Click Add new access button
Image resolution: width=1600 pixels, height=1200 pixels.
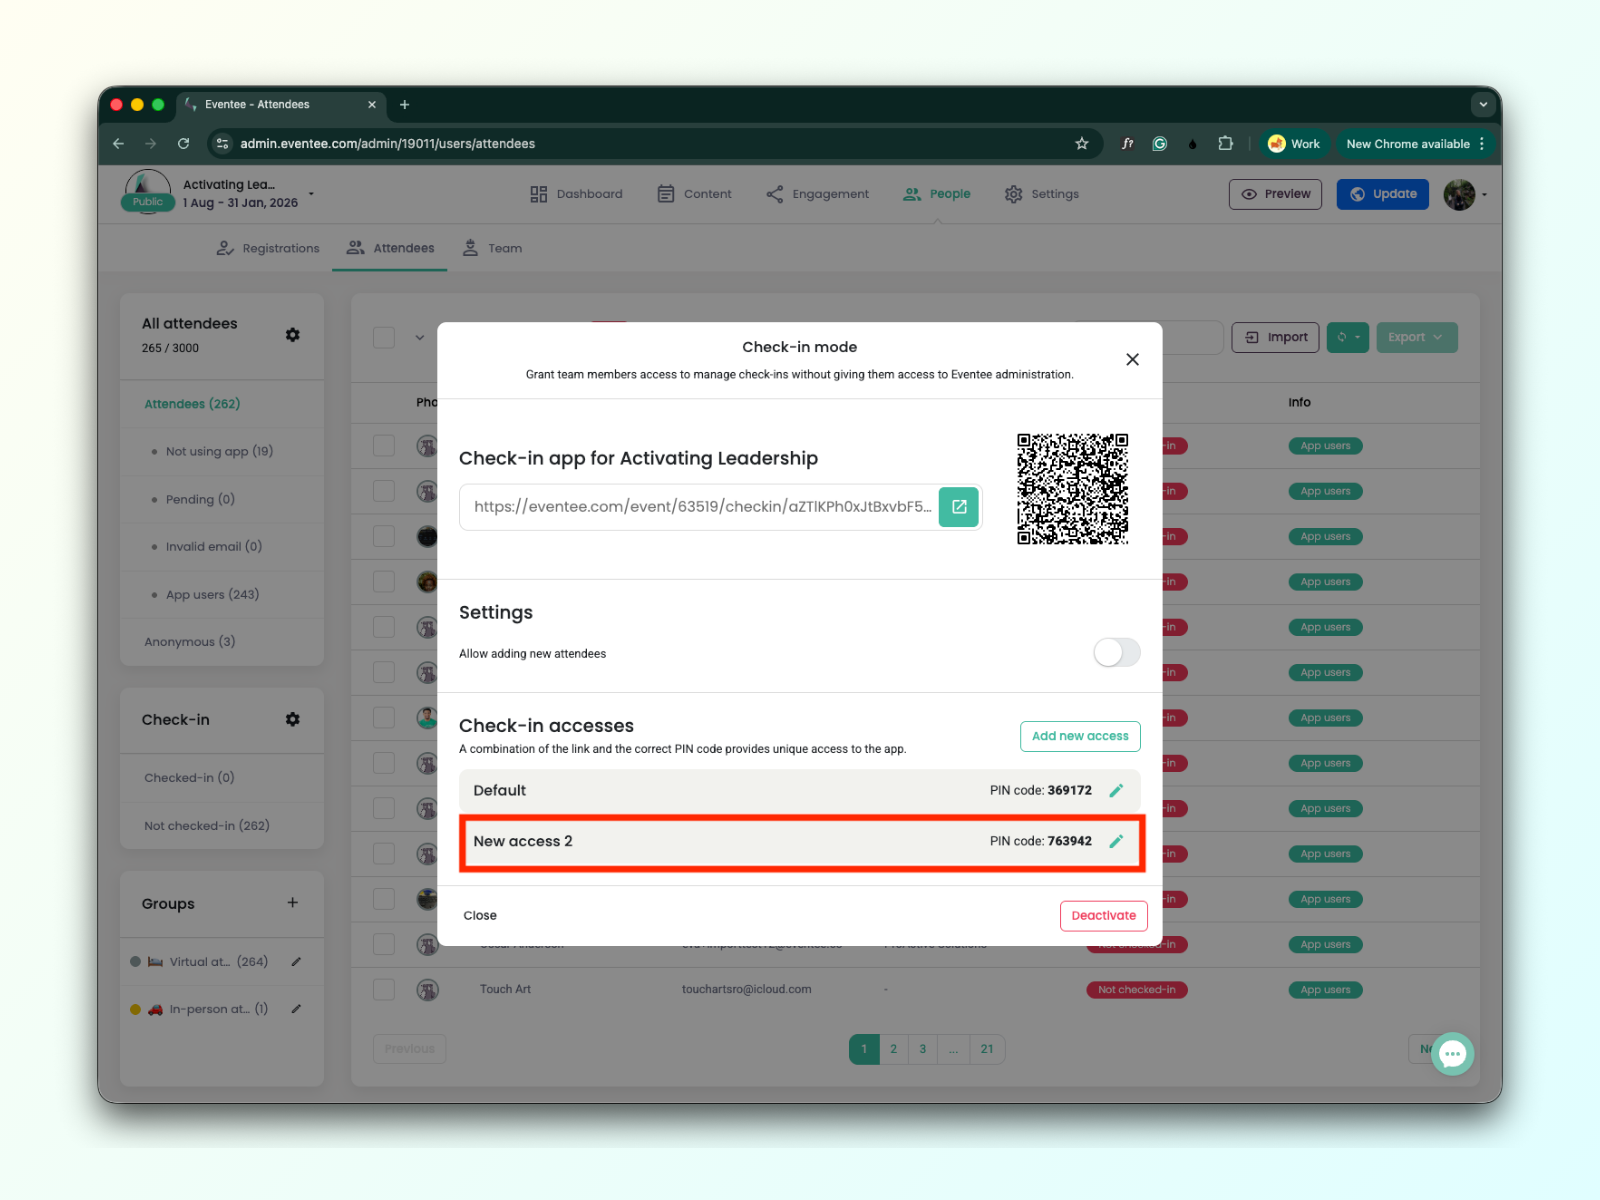pos(1079,737)
